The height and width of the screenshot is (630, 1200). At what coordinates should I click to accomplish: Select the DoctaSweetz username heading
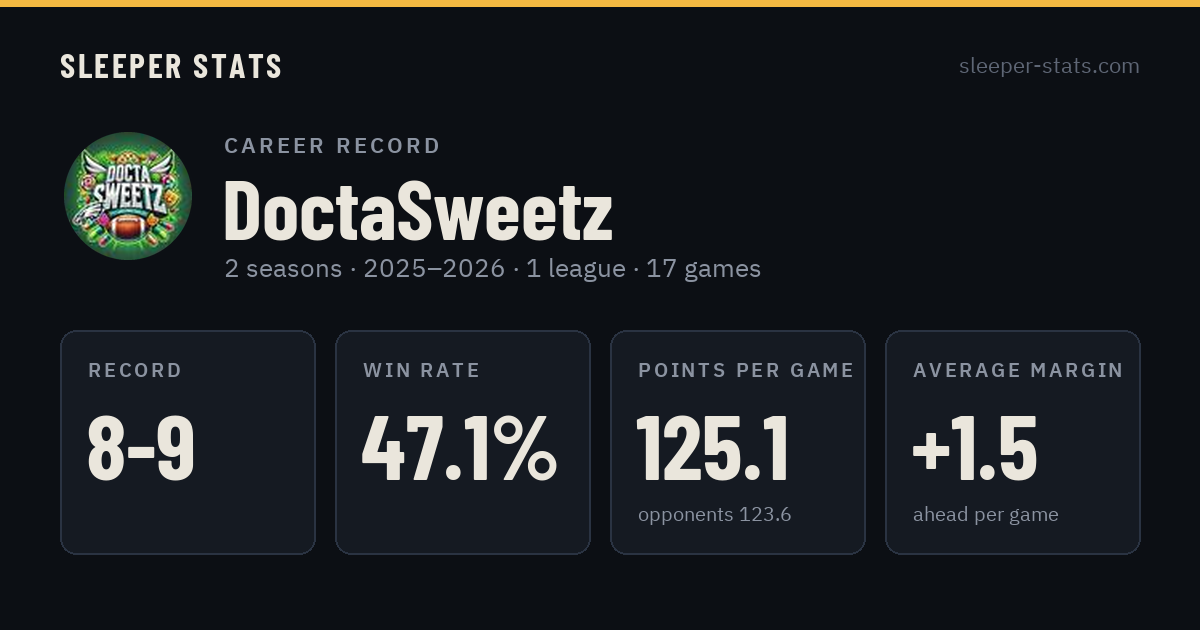(x=418, y=211)
